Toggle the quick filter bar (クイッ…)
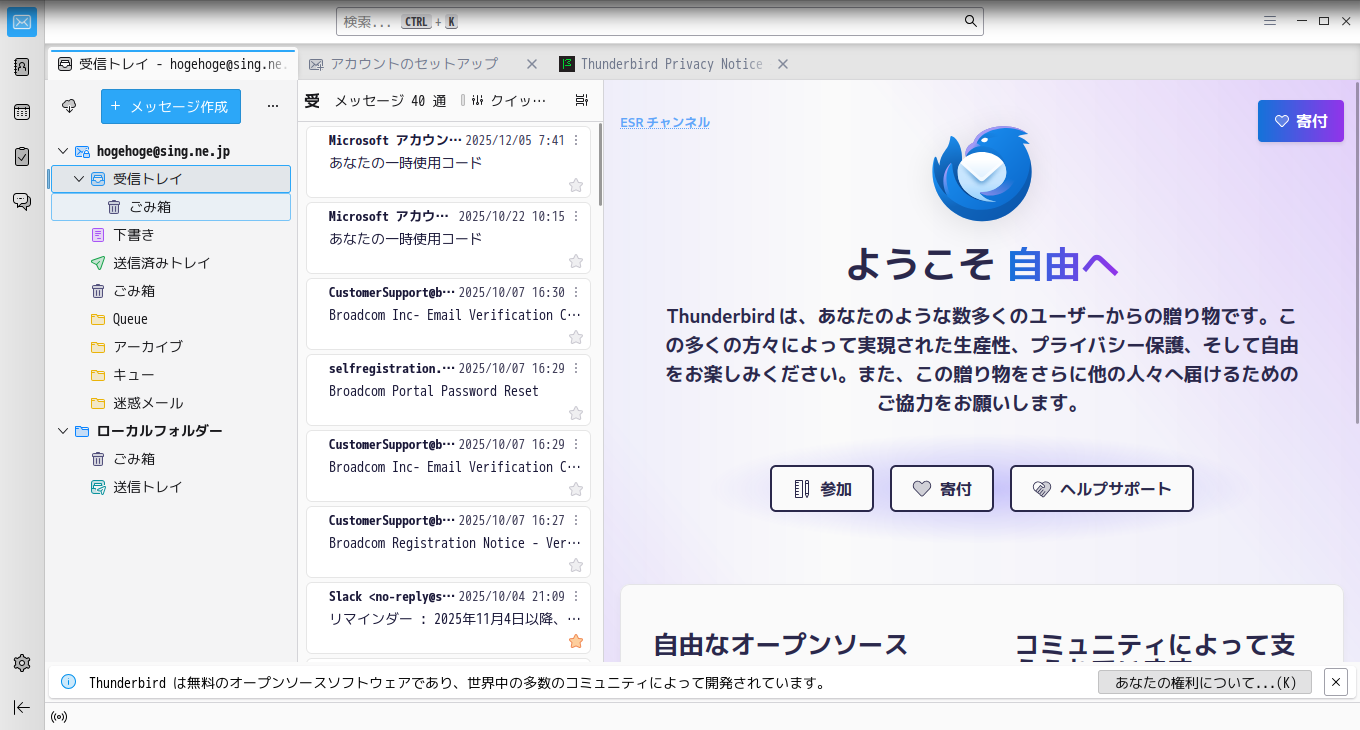 click(x=509, y=100)
